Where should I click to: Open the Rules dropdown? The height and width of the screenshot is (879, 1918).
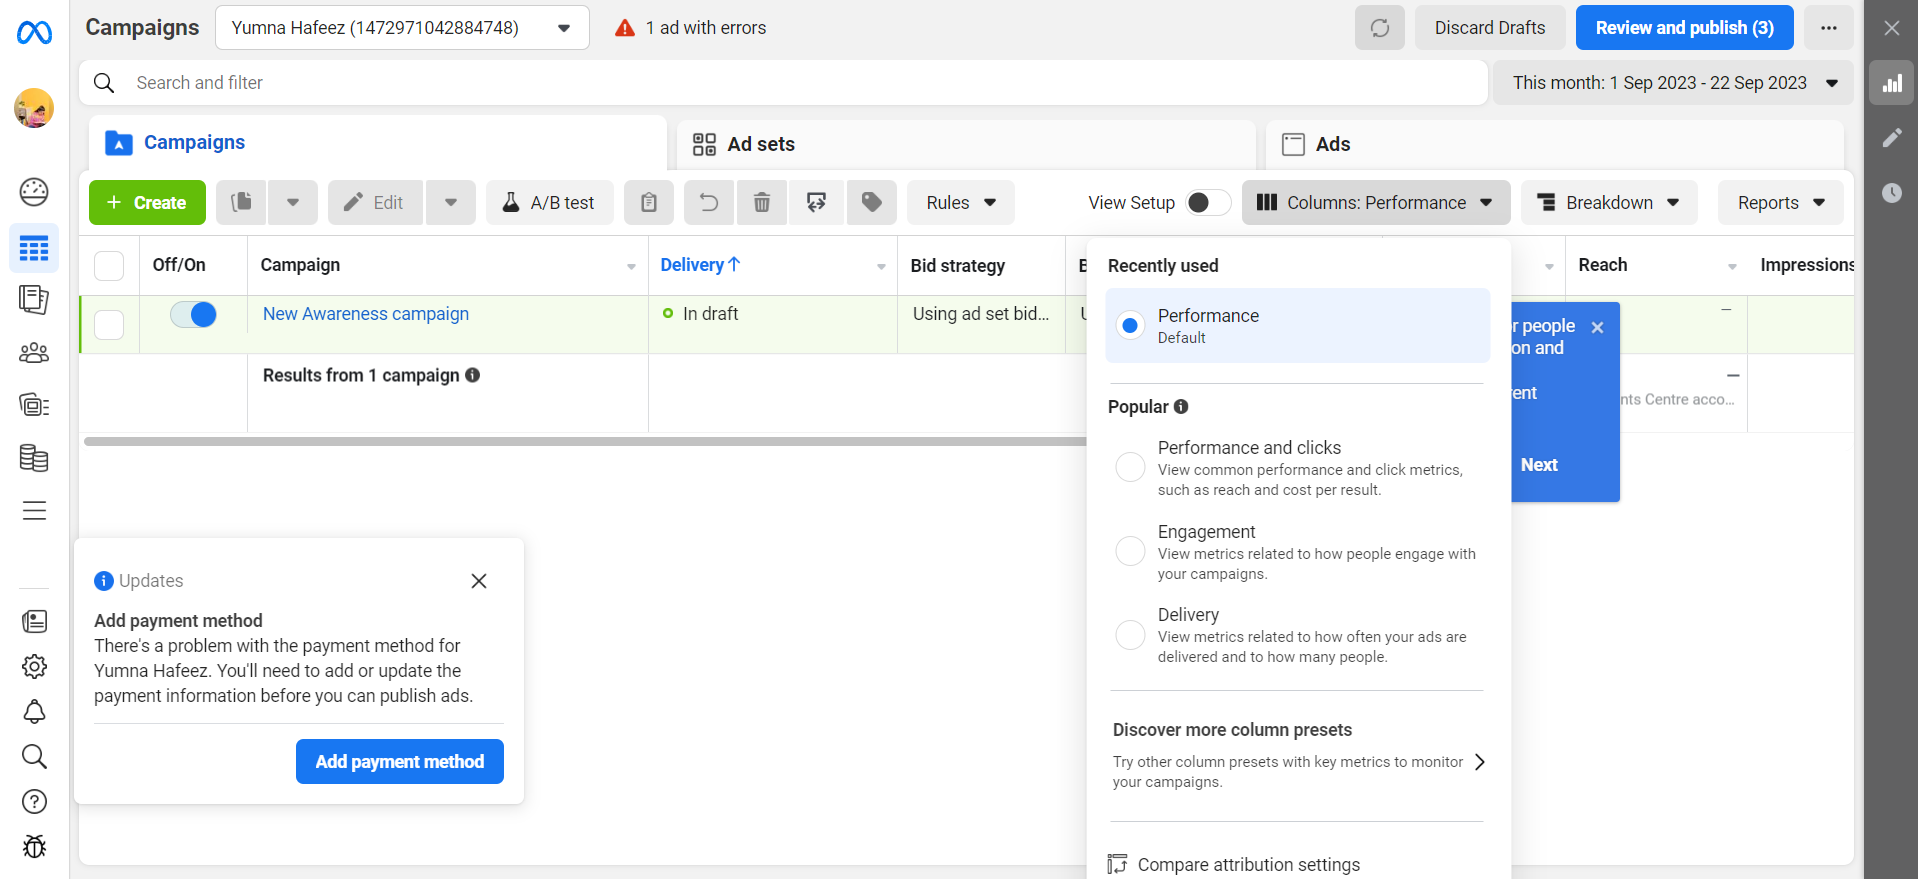(x=961, y=203)
